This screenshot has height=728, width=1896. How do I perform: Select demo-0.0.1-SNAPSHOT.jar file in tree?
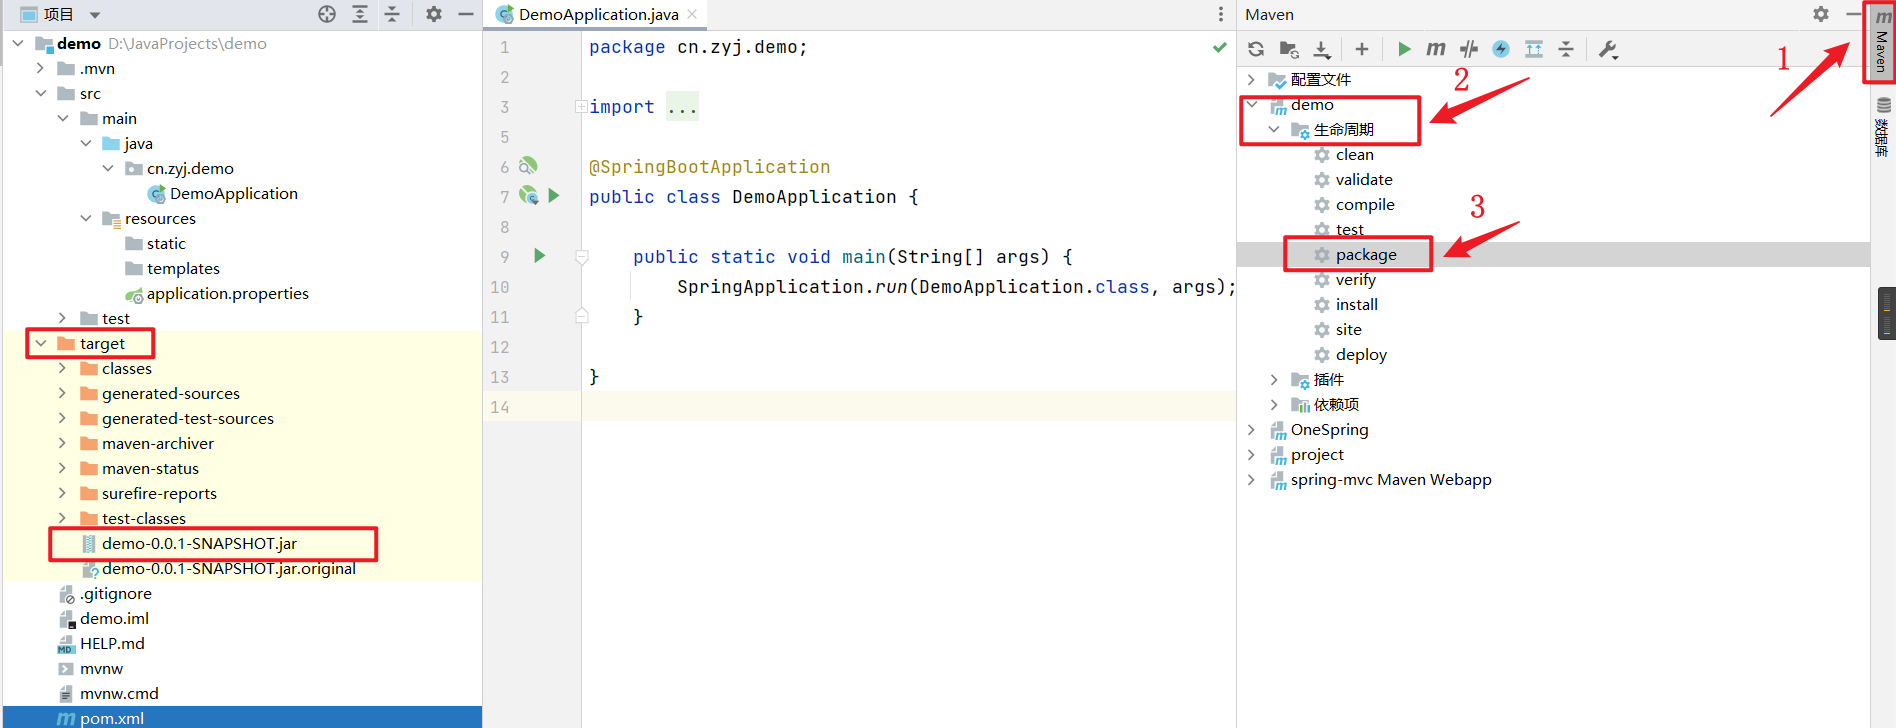coord(199,544)
